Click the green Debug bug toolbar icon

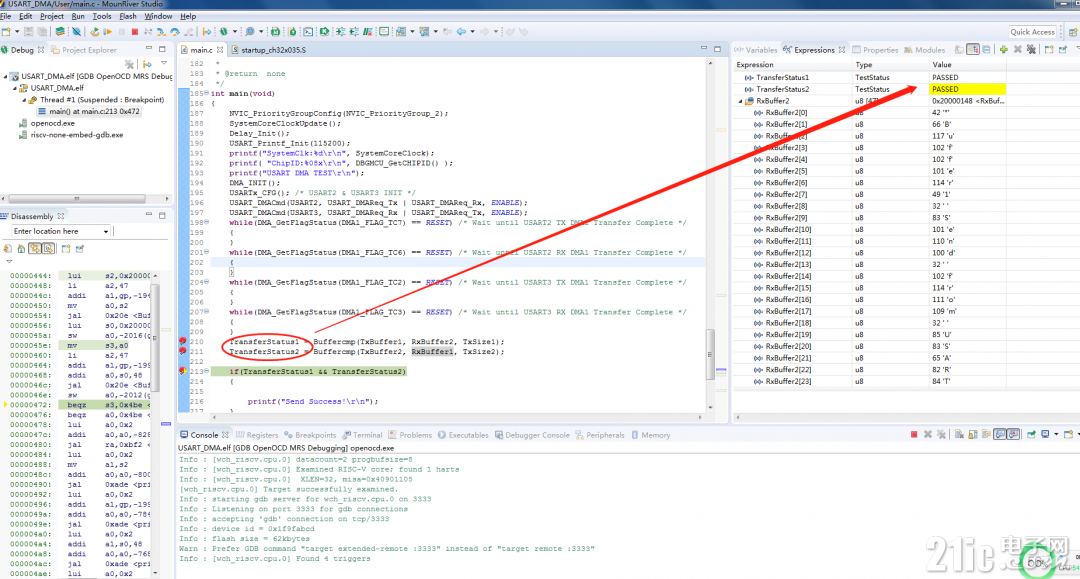(224, 32)
